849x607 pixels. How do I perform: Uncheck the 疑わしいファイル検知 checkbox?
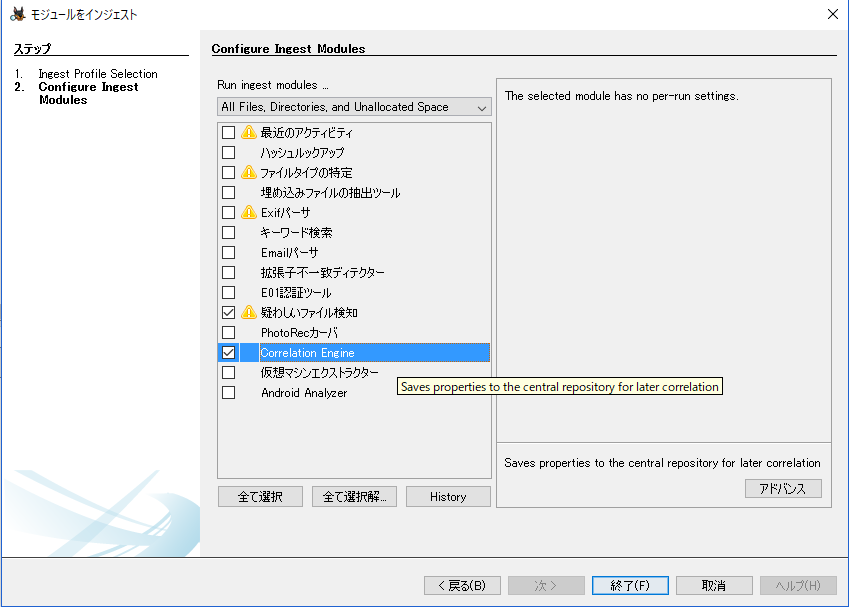click(228, 313)
